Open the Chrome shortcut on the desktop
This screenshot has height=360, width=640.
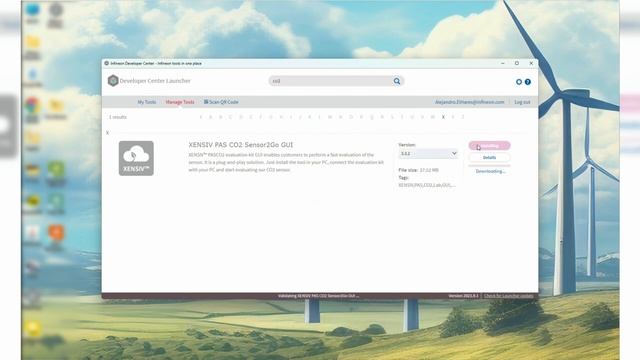pyautogui.click(x=32, y=105)
